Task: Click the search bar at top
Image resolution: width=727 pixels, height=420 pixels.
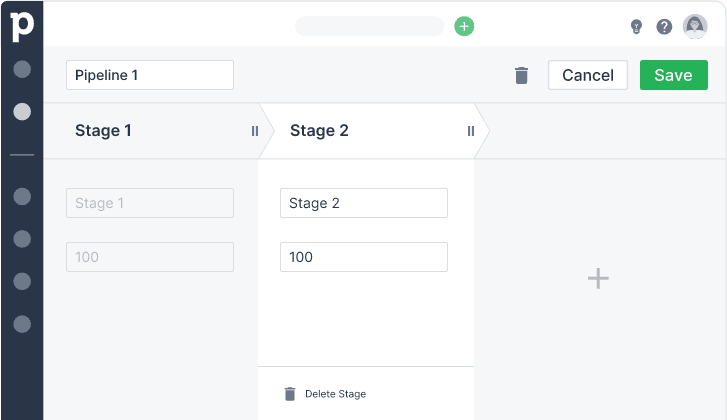Action: click(369, 26)
